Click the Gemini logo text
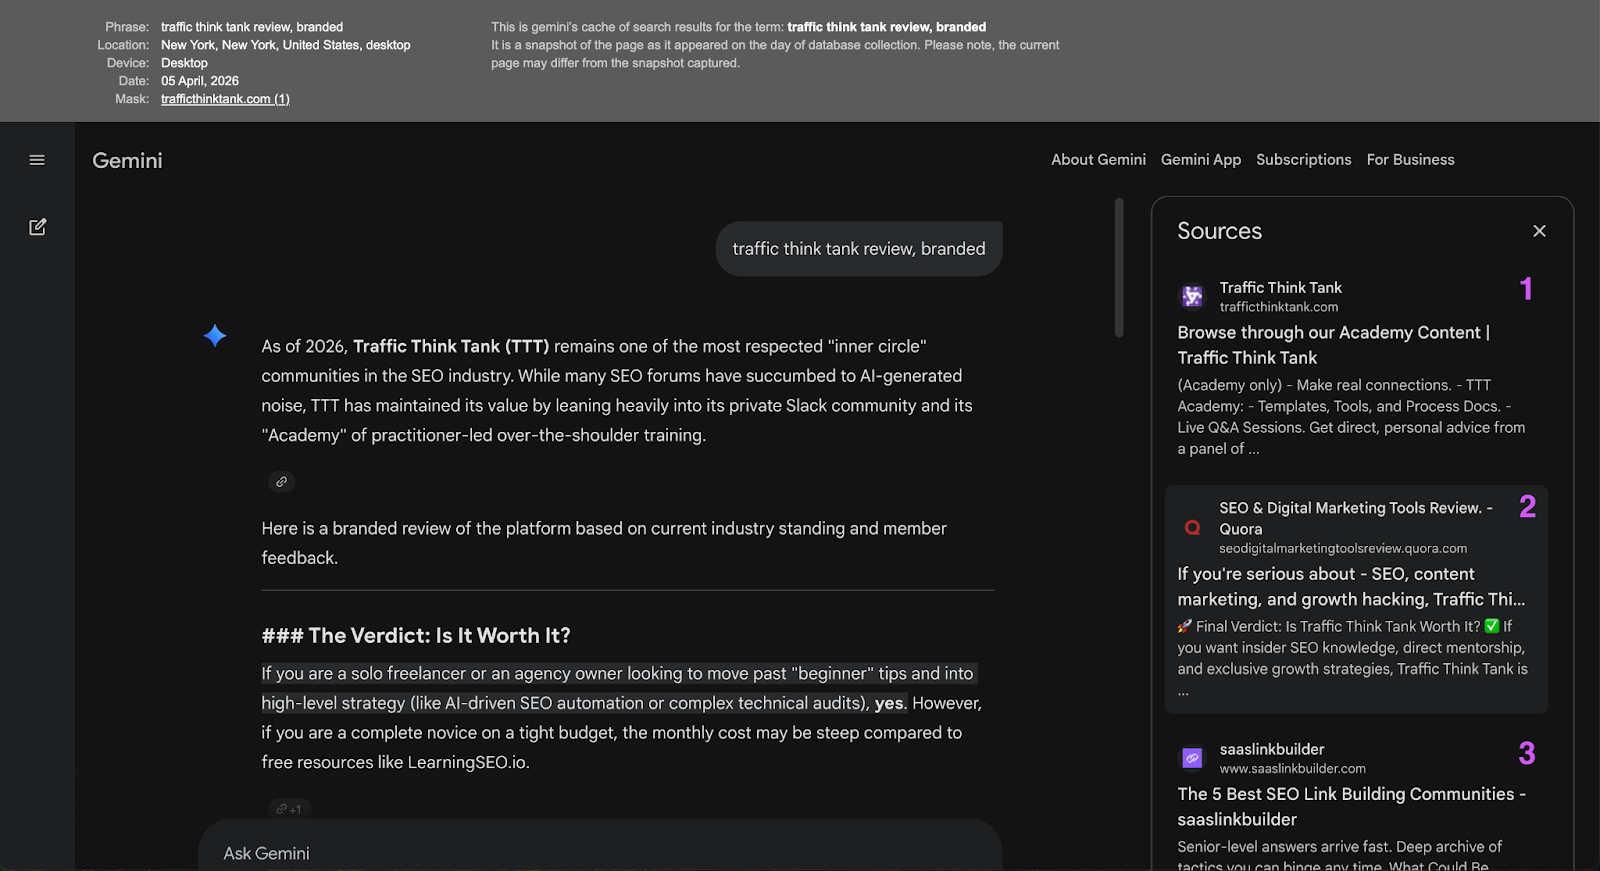The image size is (1600, 871). coord(127,161)
